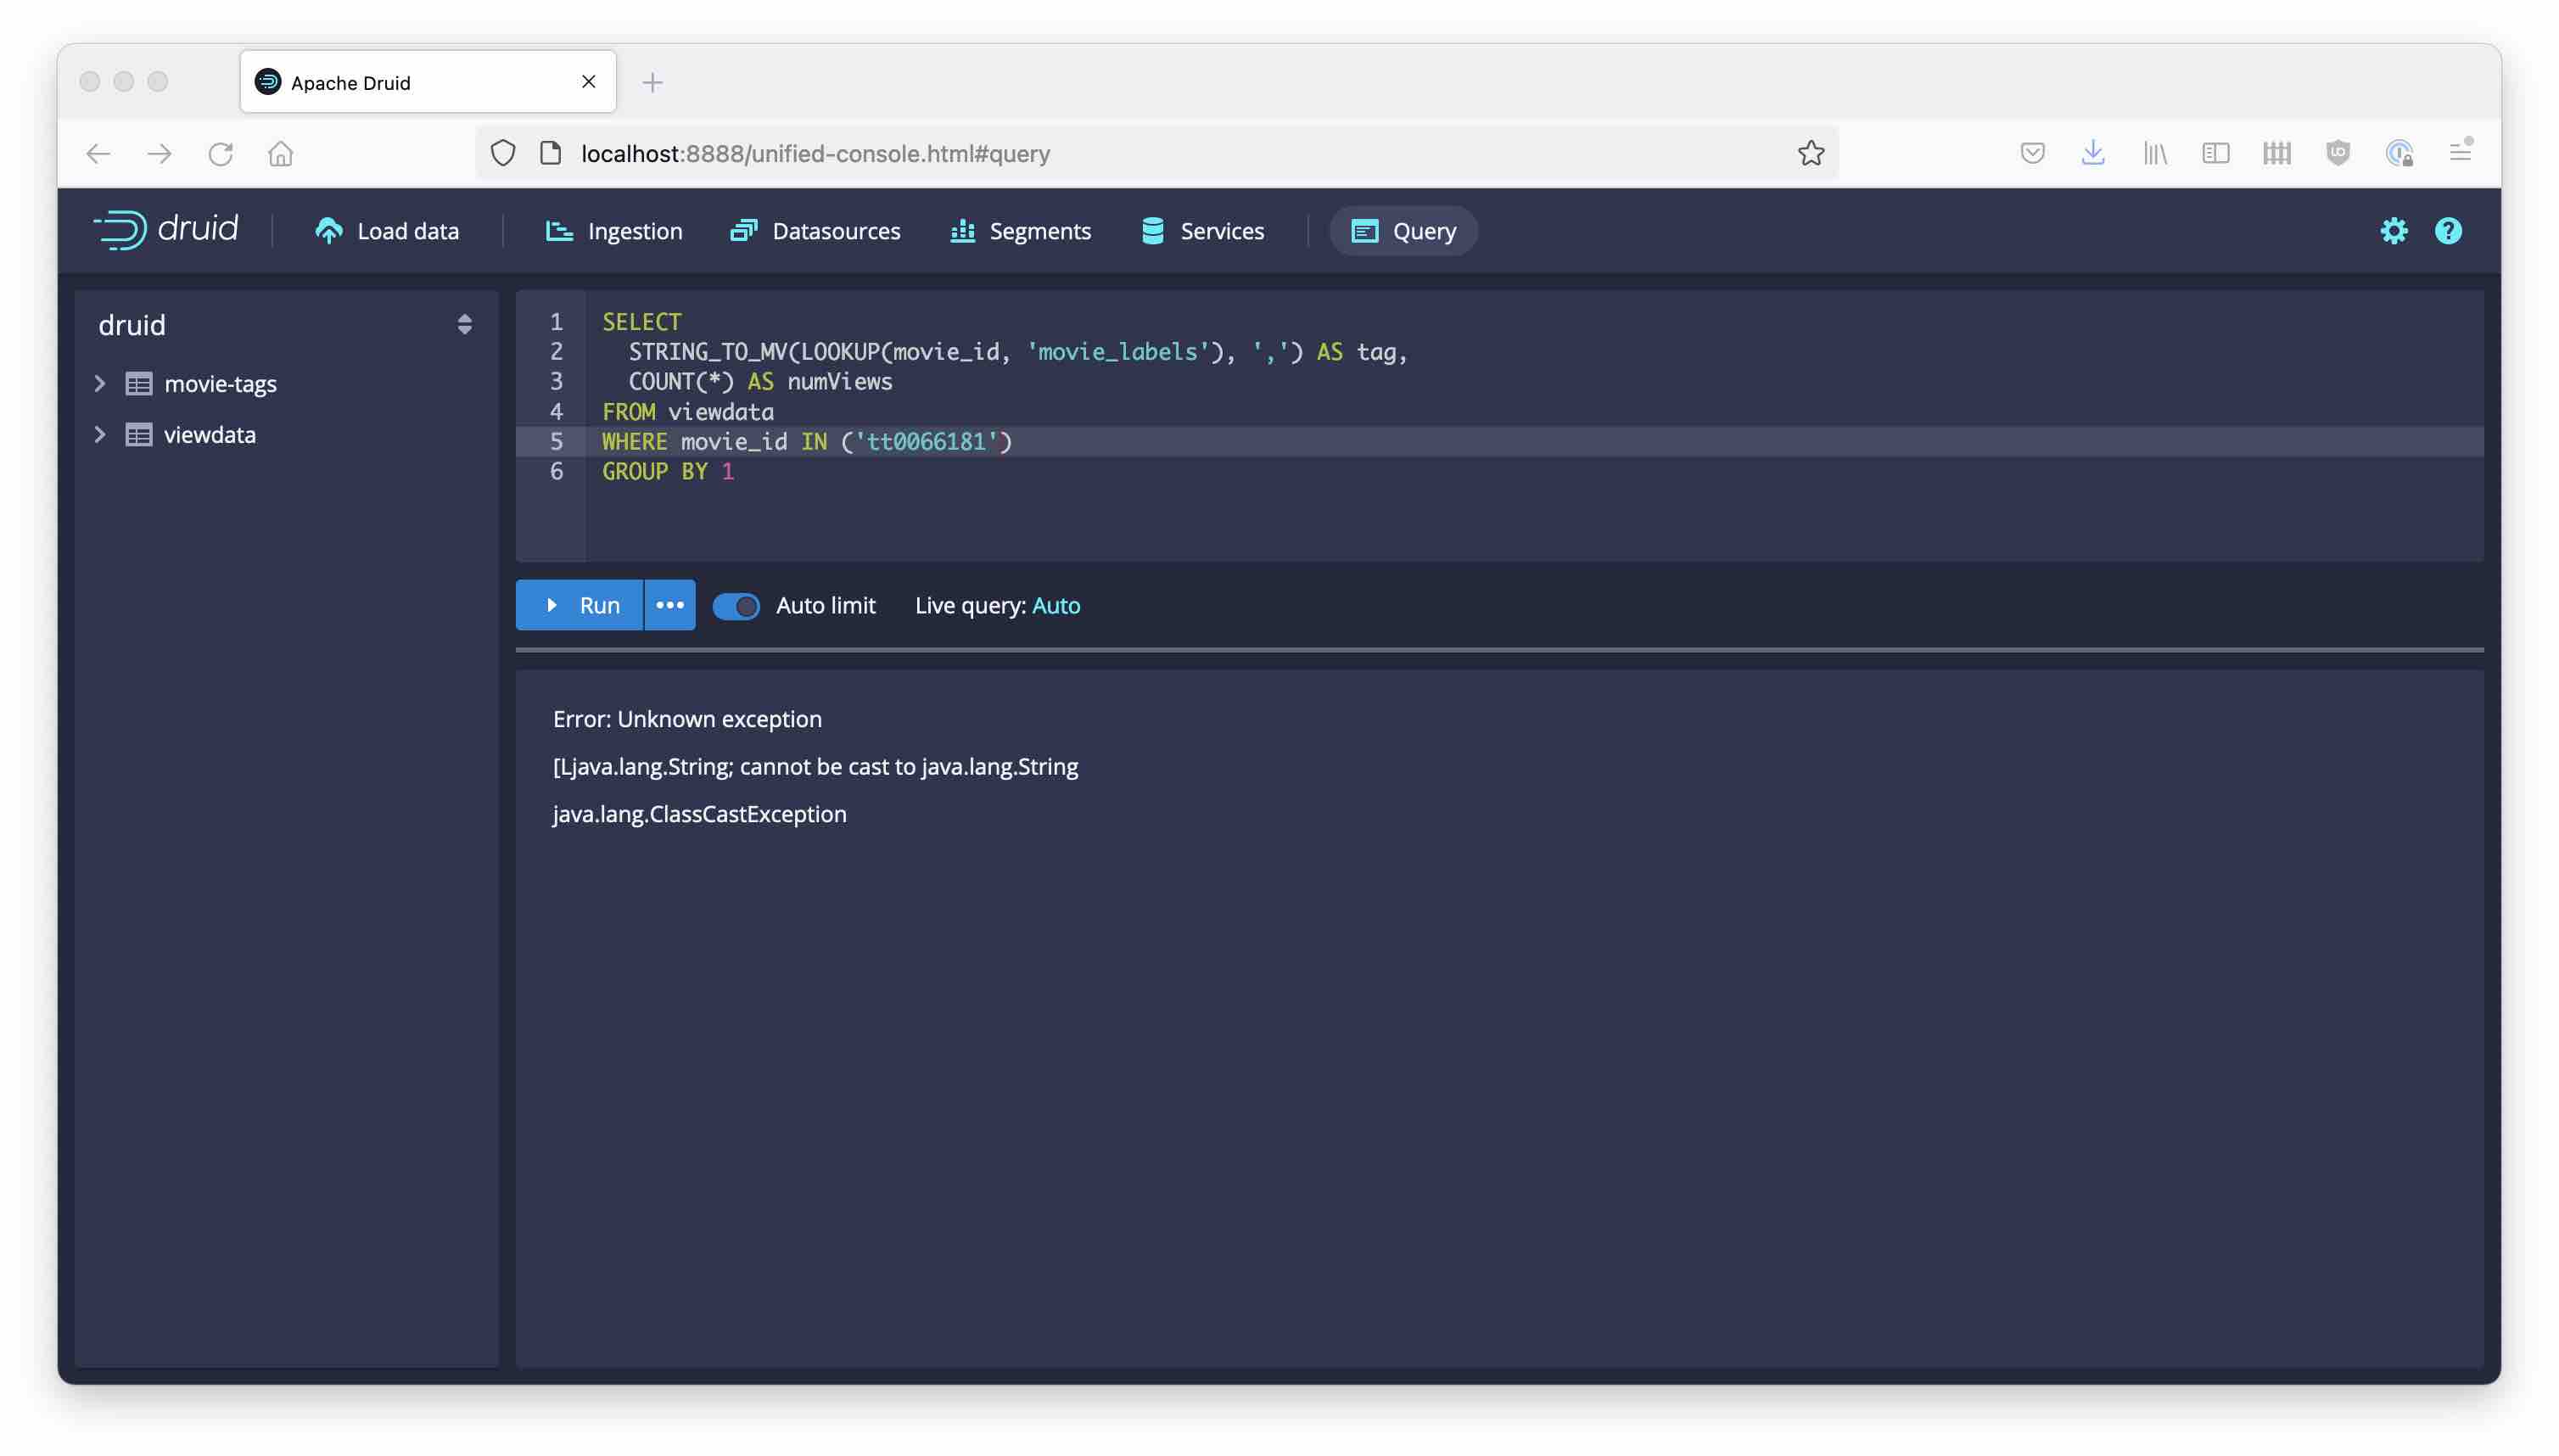
Task: Open Firefox hamburger application menu
Action: tap(2459, 153)
